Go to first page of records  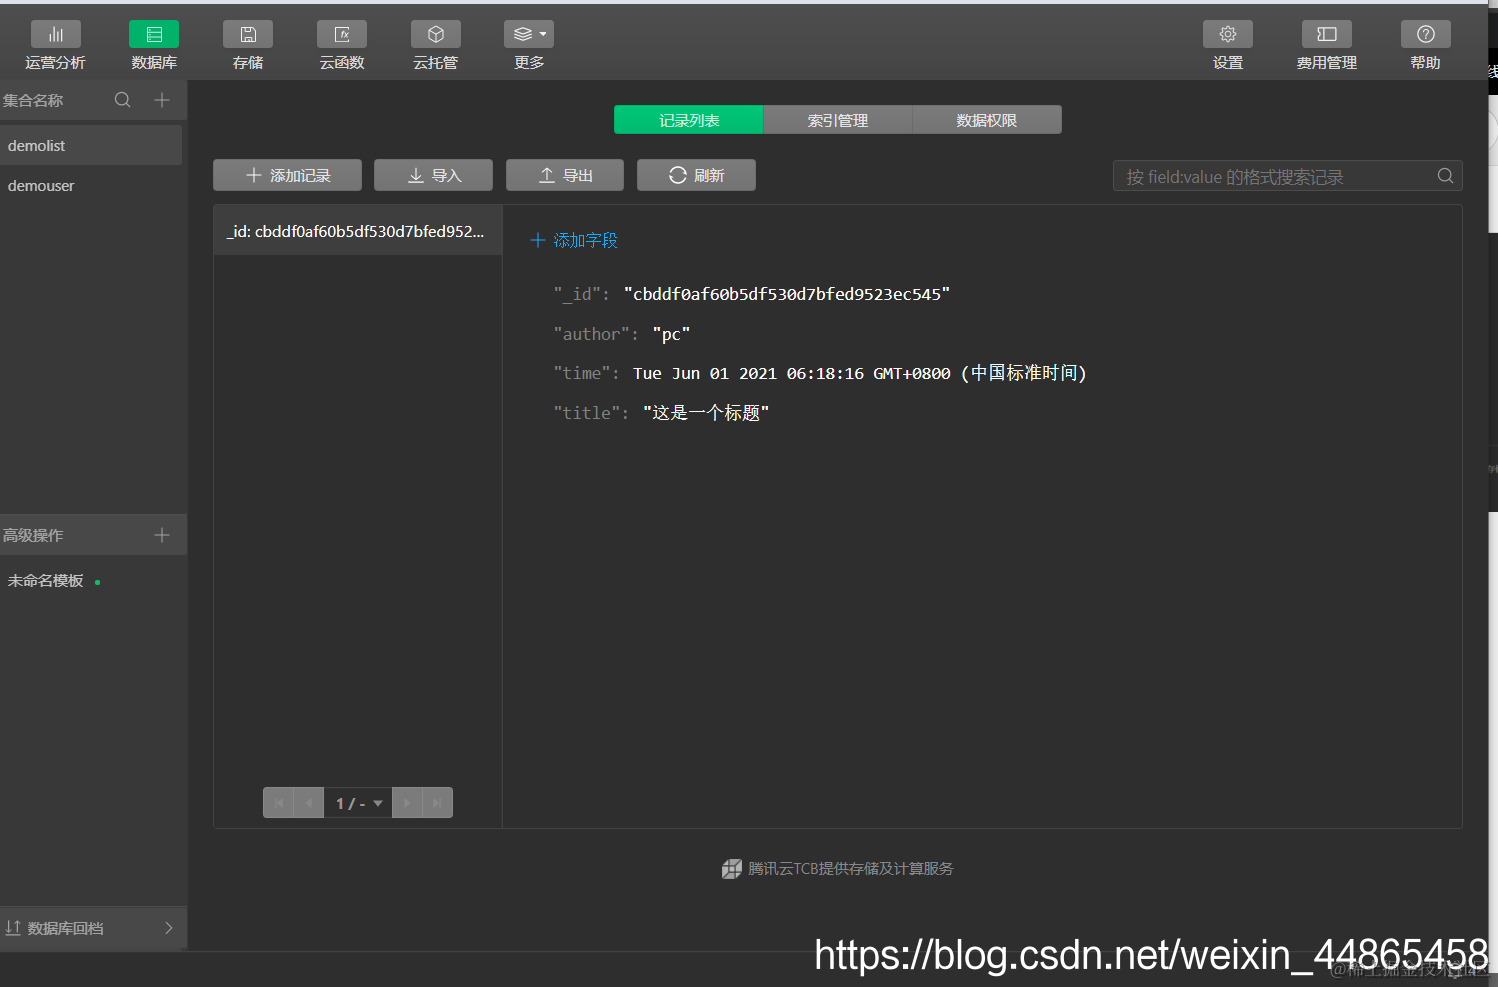coord(278,803)
